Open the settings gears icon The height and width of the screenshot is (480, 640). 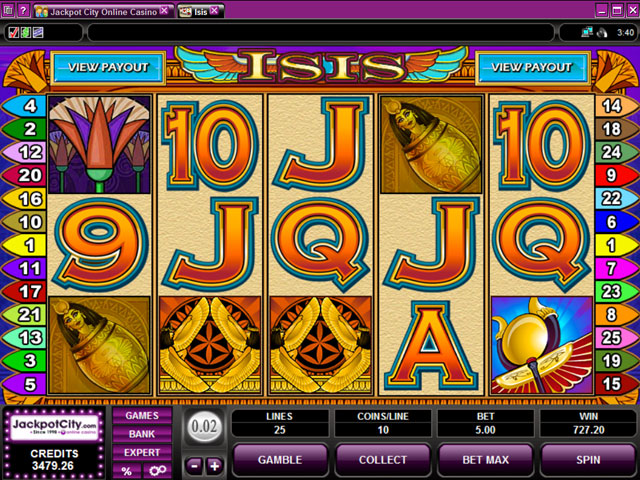(158, 471)
